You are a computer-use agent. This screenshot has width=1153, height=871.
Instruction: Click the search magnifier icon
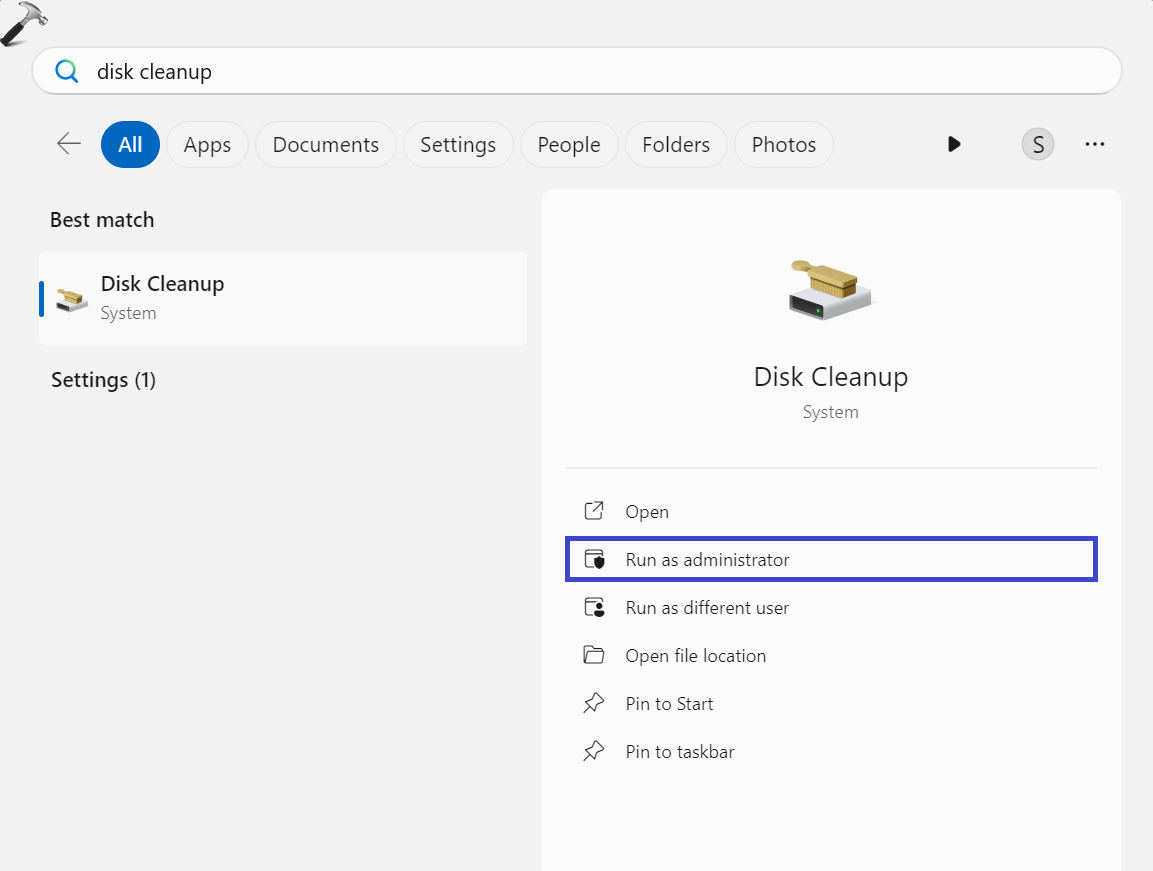[66, 71]
